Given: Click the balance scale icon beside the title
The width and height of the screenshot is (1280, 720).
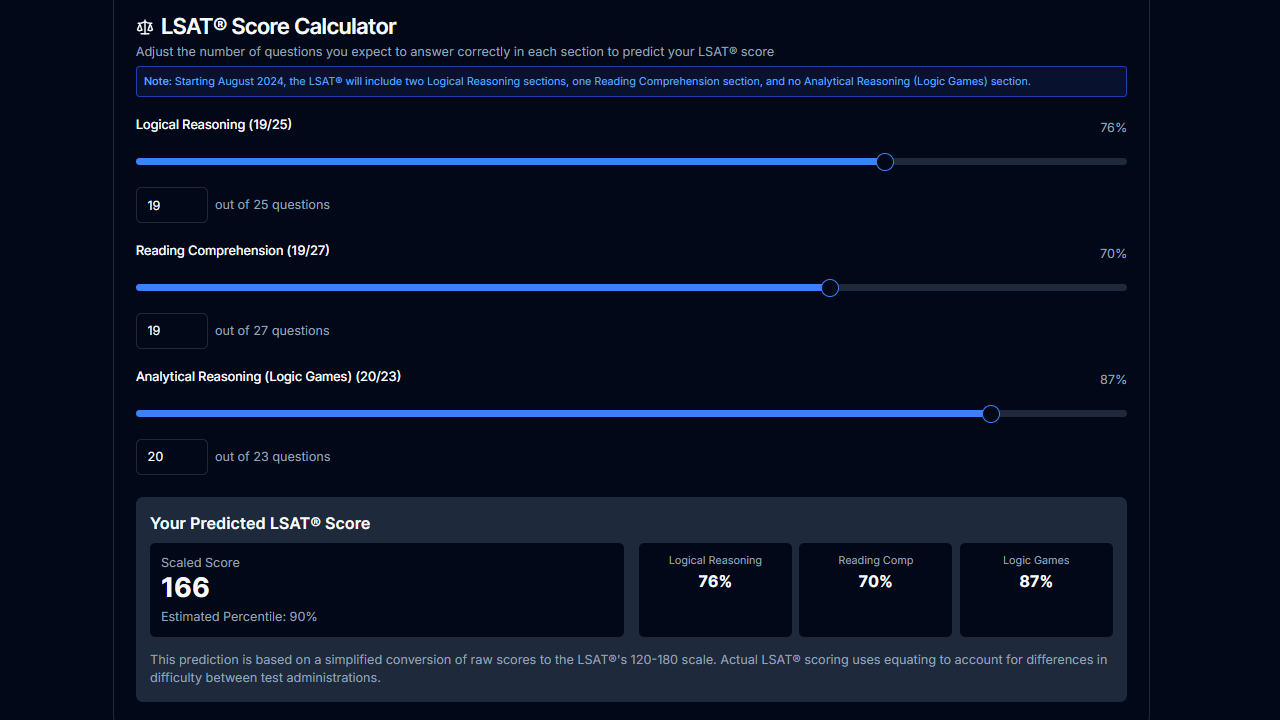Looking at the screenshot, I should pyautogui.click(x=144, y=27).
